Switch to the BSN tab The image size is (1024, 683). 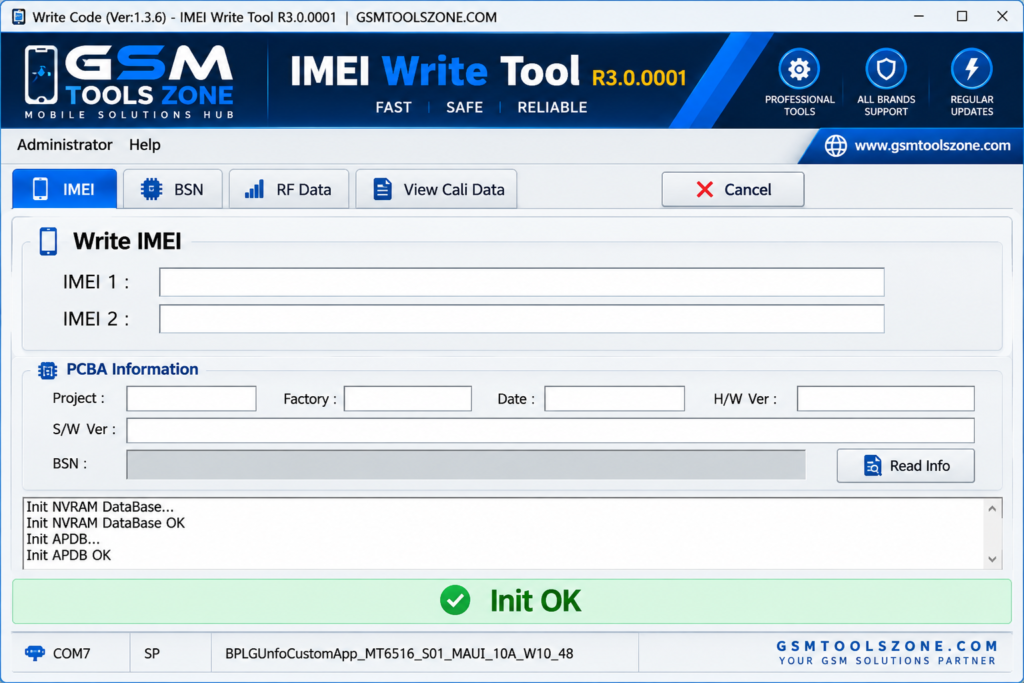click(172, 189)
